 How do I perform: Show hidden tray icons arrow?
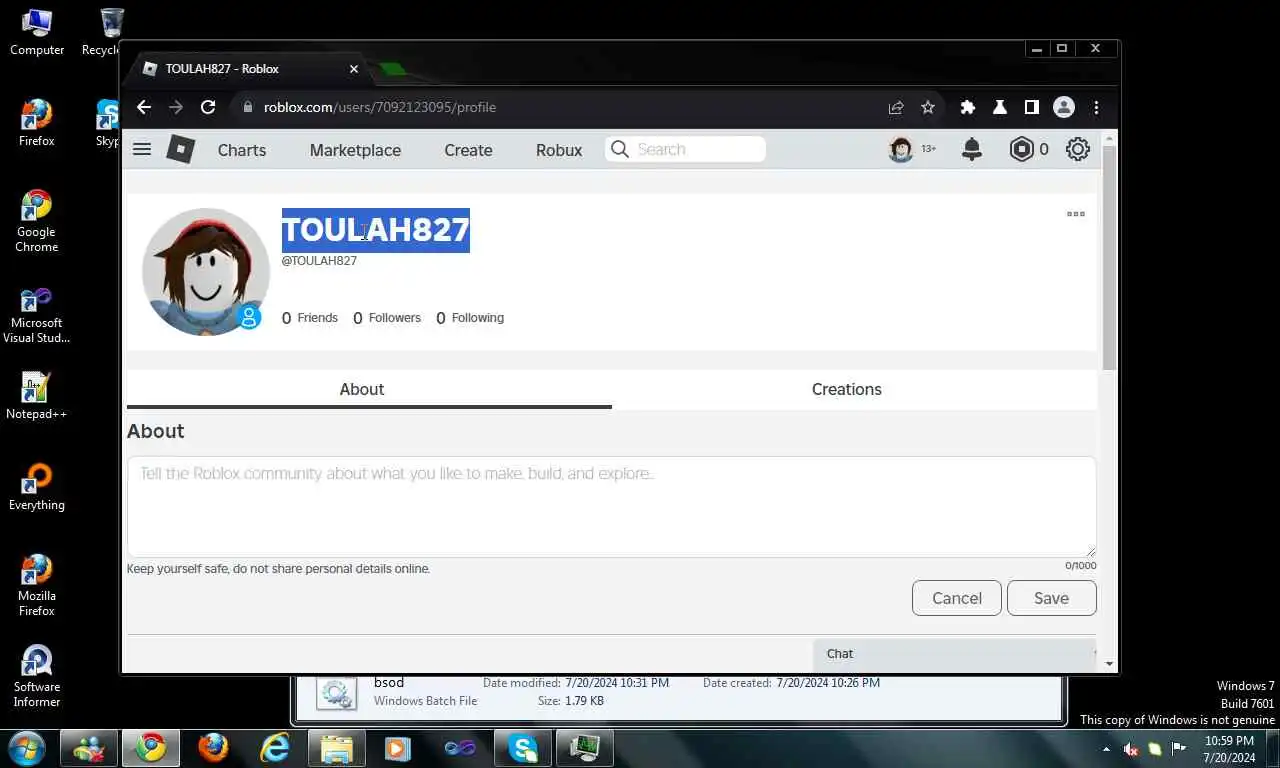pos(1106,749)
